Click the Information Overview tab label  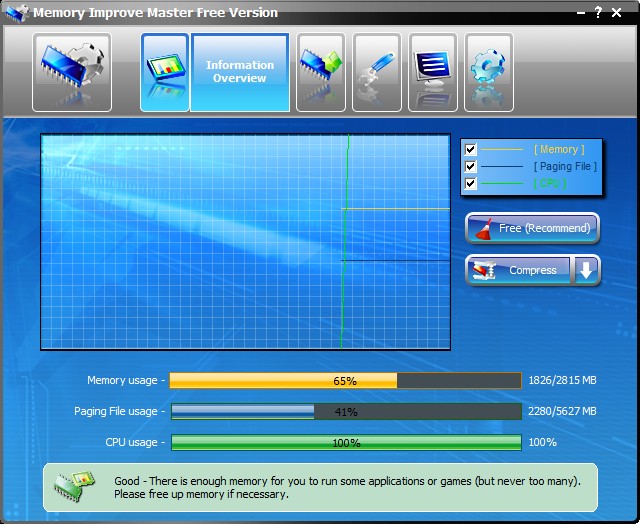(240, 72)
